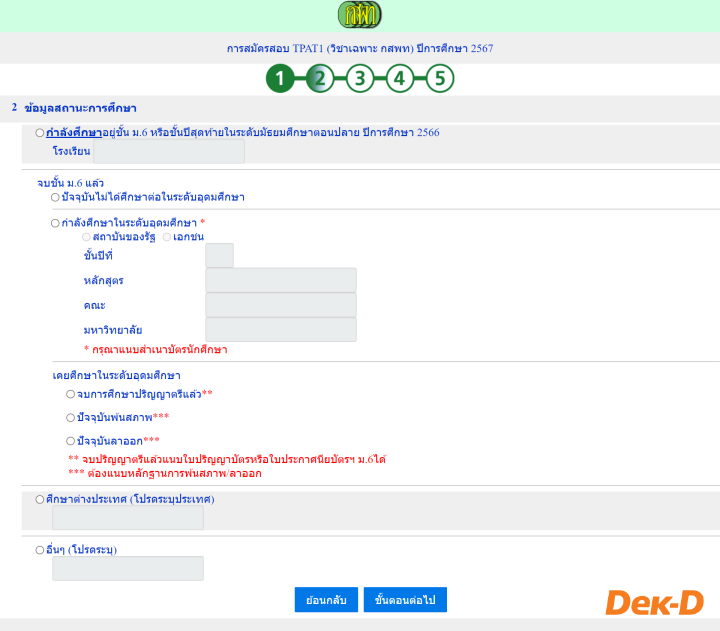Click step 5 circle indicator

click(x=440, y=79)
